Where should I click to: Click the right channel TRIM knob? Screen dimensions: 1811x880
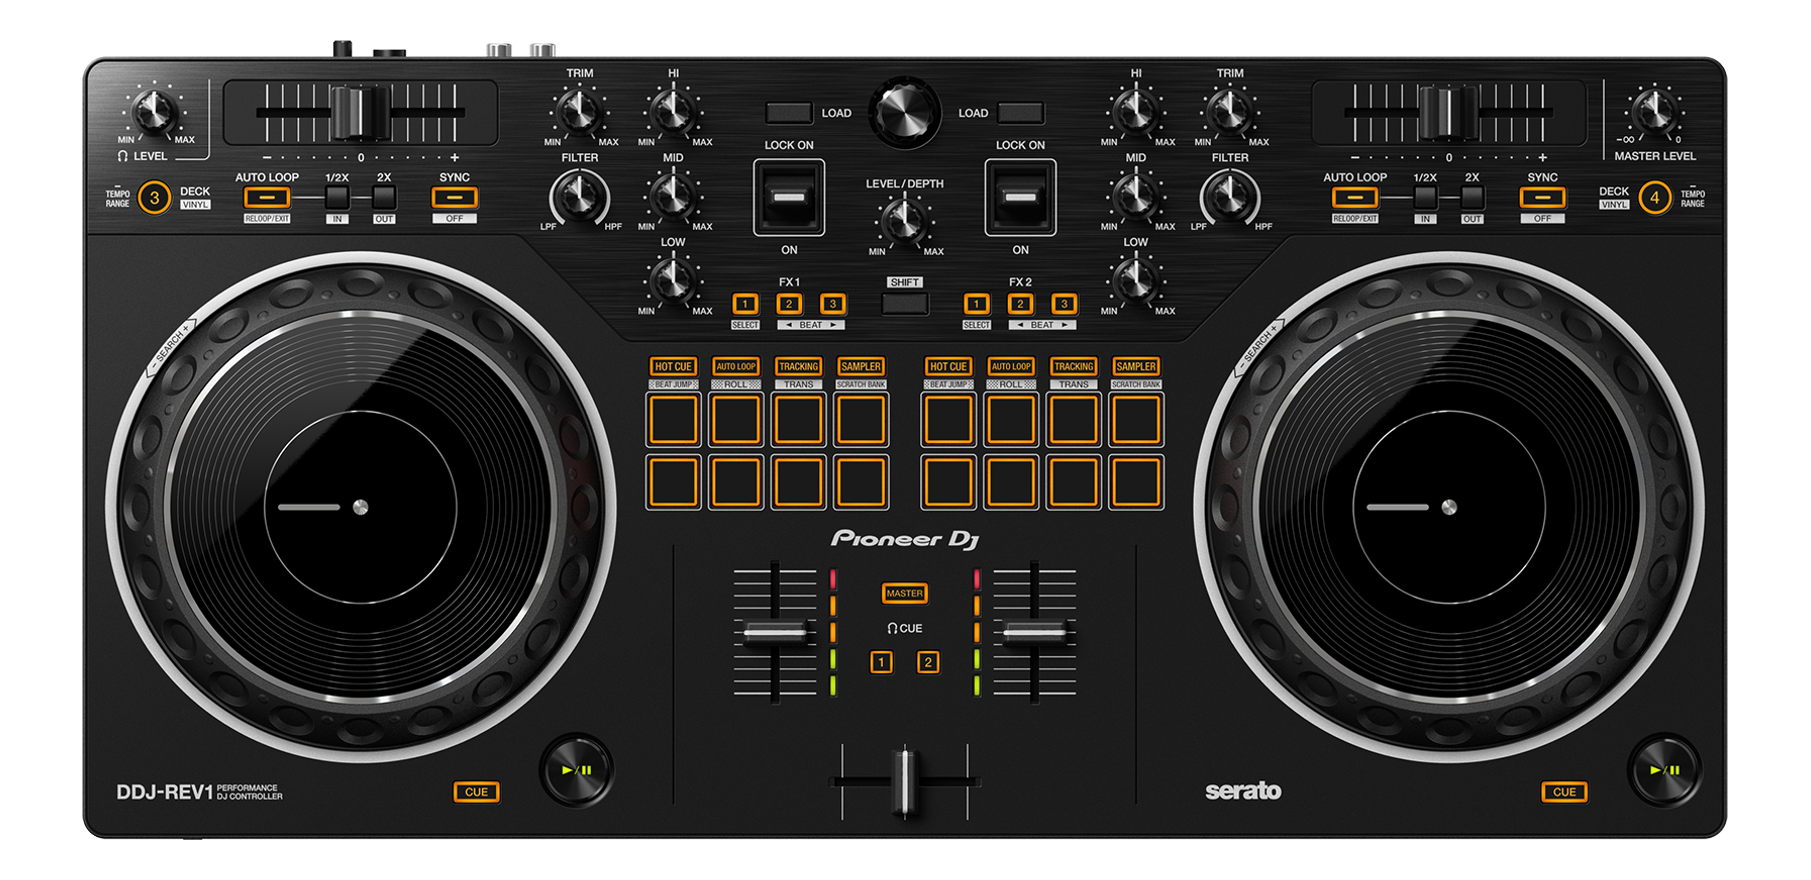pyautogui.click(x=1230, y=111)
